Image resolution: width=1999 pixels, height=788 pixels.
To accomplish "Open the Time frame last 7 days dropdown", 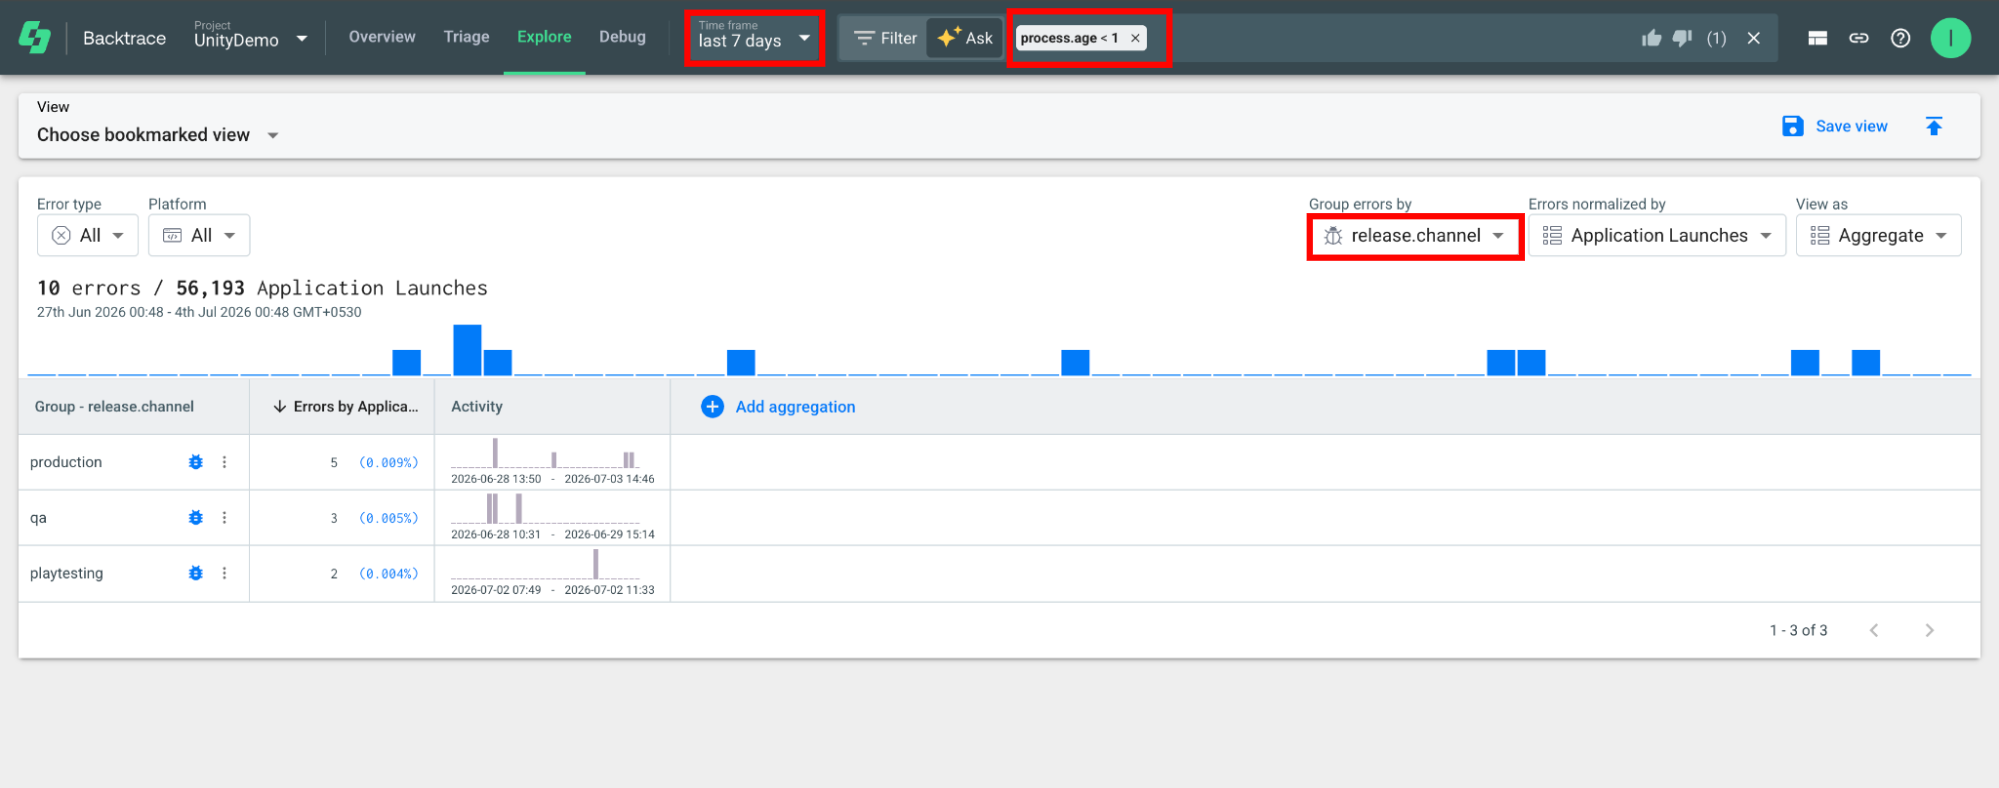I will tap(755, 38).
